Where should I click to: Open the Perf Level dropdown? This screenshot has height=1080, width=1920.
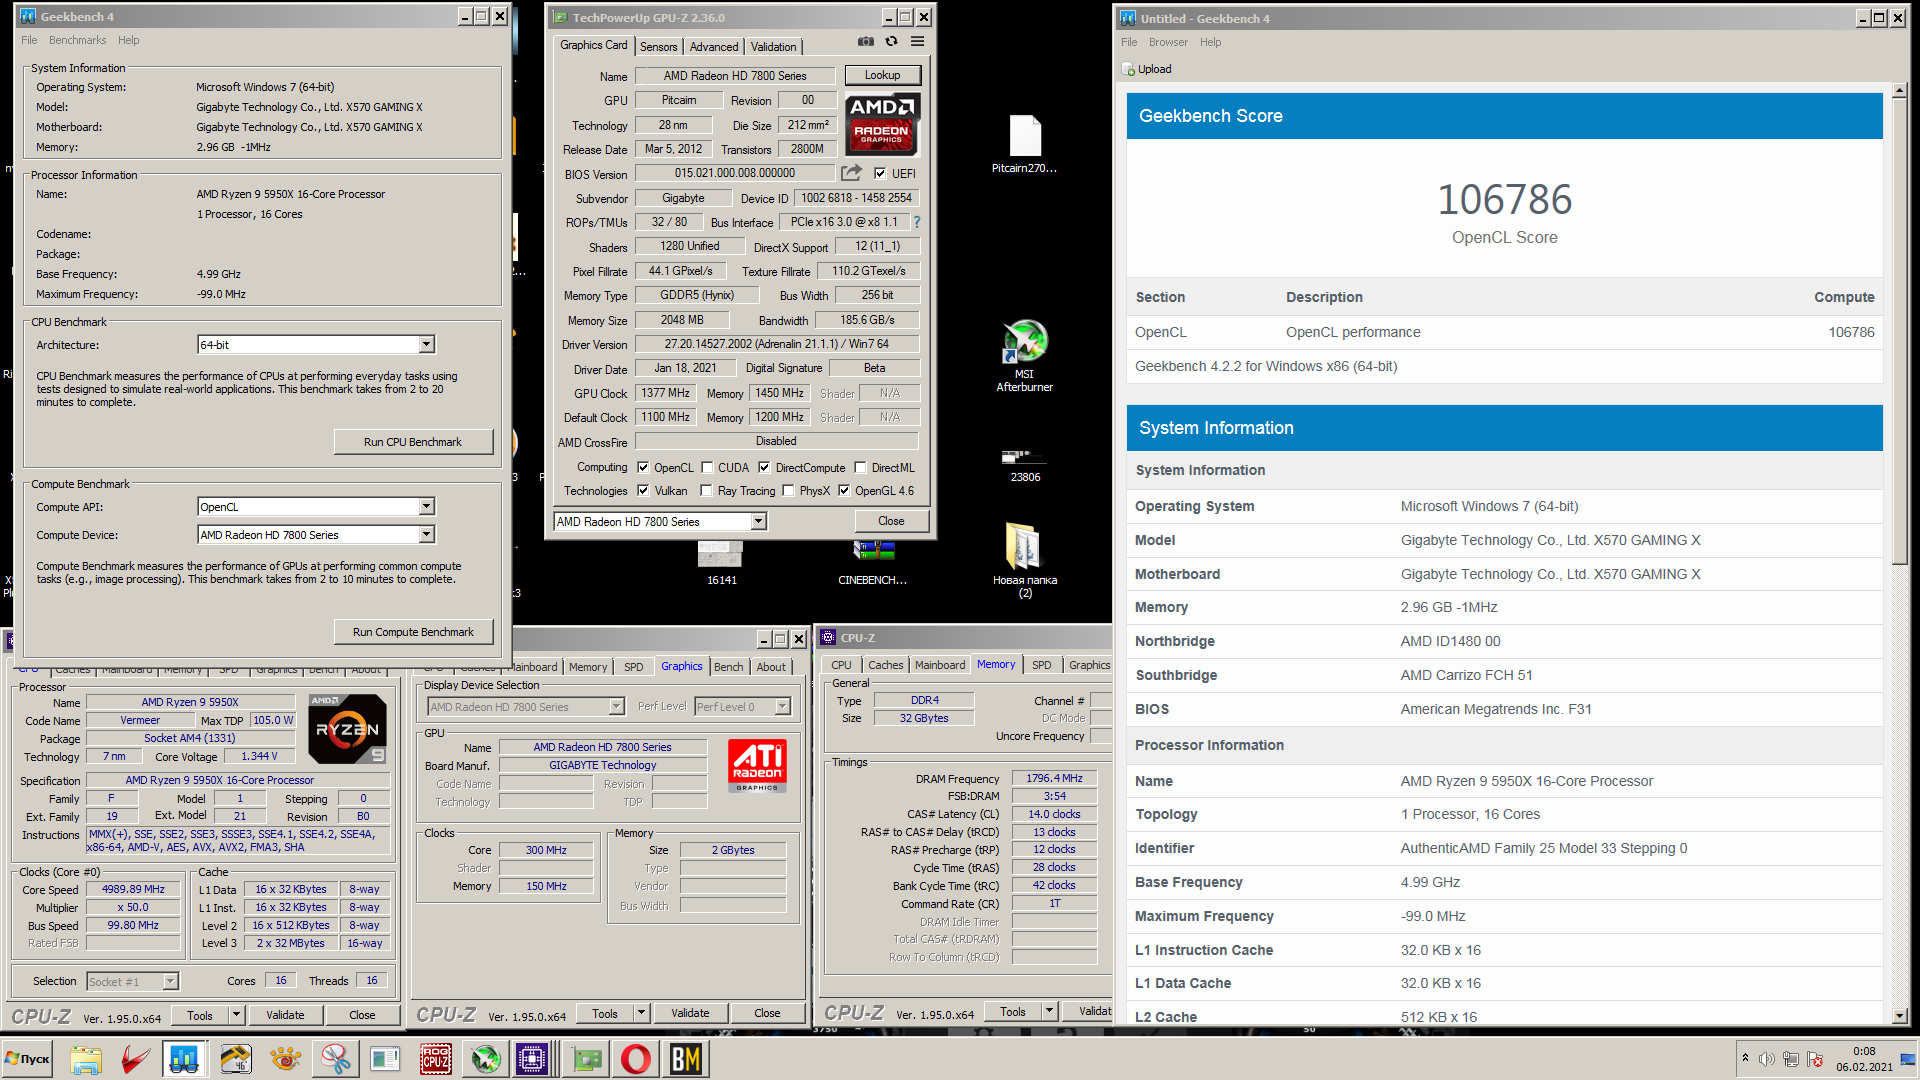click(782, 706)
